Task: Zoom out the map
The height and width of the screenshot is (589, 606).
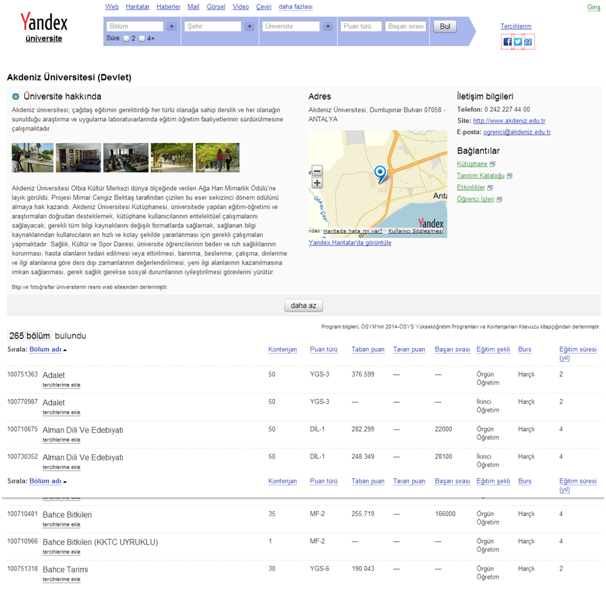Action: tap(317, 171)
